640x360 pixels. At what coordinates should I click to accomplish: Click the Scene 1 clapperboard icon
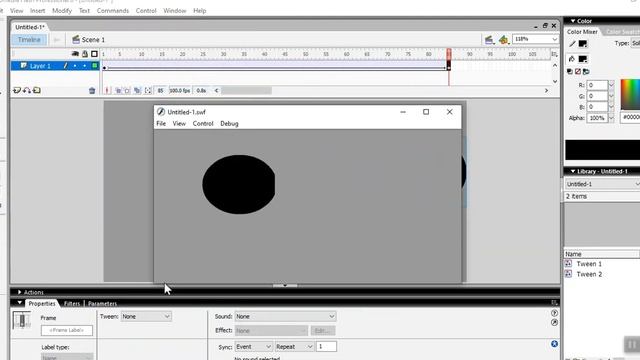coord(76,40)
